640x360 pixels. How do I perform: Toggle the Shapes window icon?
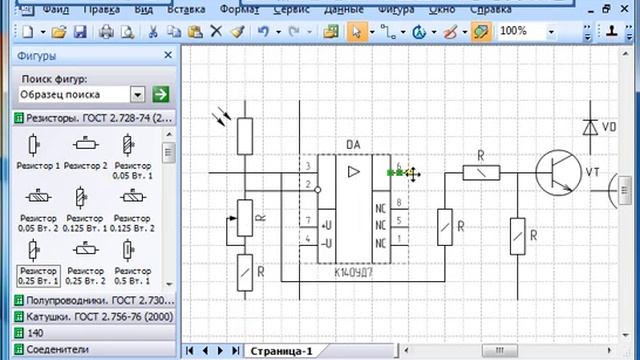tap(331, 31)
